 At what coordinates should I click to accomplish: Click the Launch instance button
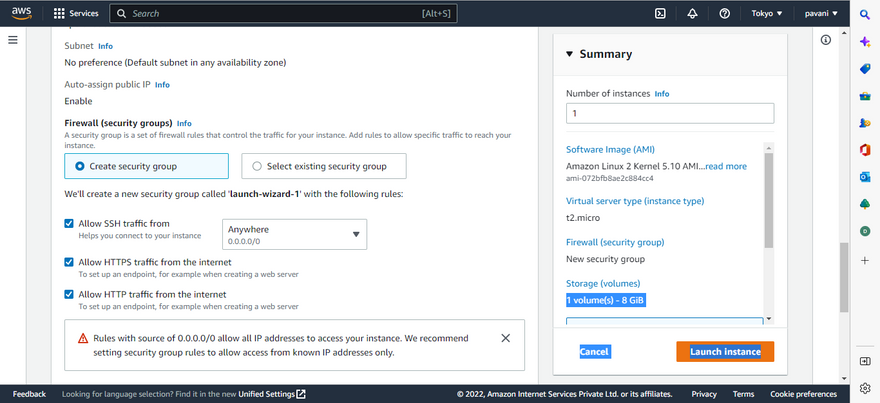pos(725,352)
